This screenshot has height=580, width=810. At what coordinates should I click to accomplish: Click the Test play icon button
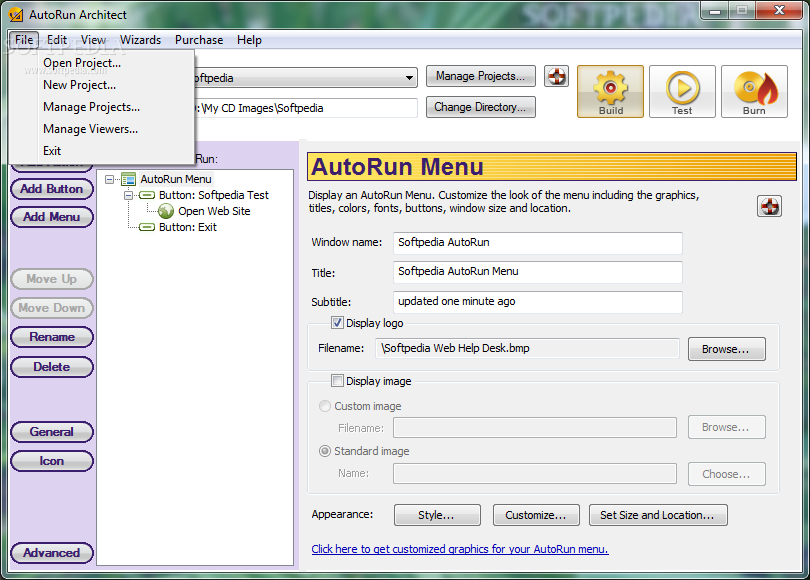[x=682, y=91]
